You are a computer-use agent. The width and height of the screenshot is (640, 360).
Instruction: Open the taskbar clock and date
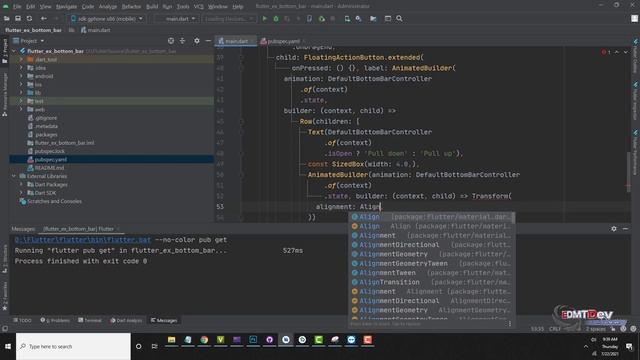click(609, 346)
